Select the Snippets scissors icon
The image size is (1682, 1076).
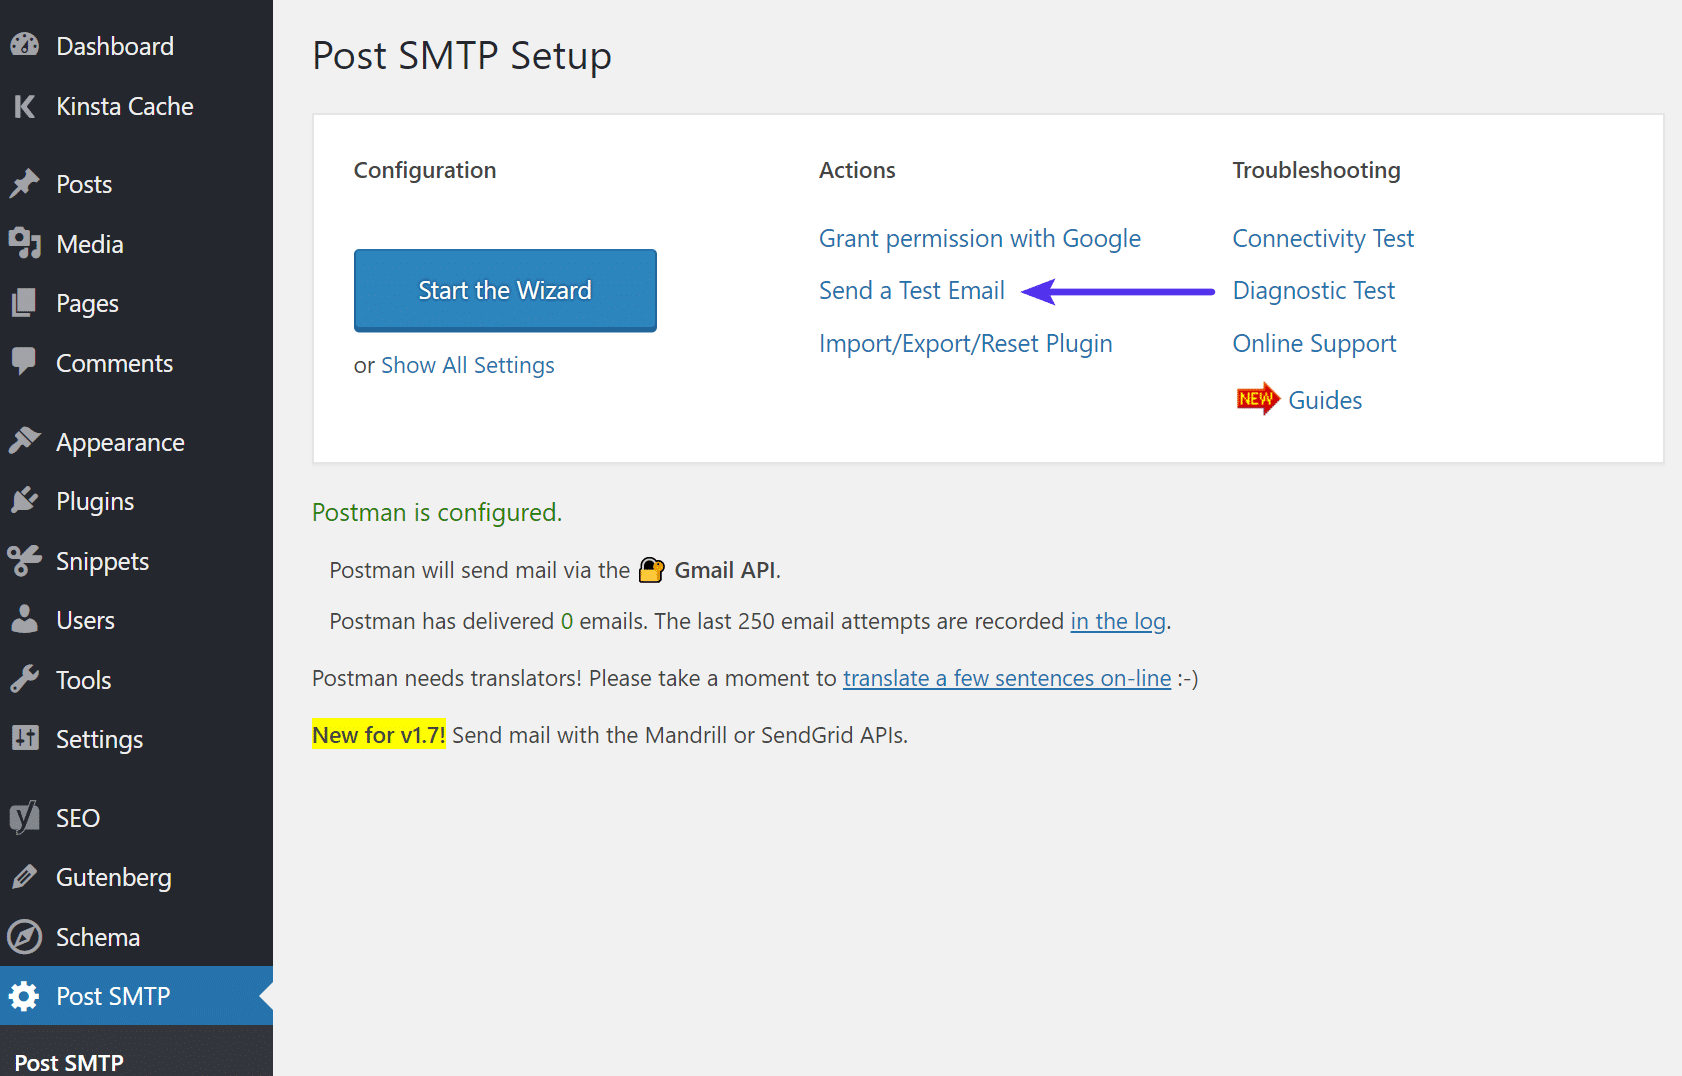pyautogui.click(x=23, y=561)
